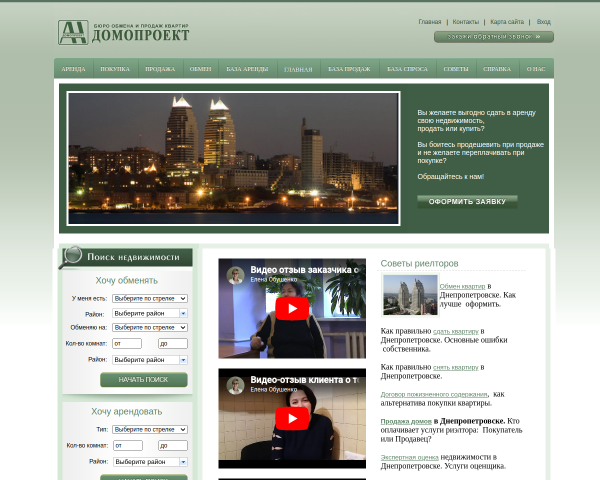
Task: Play the second video review about client
Action: pyautogui.click(x=292, y=418)
